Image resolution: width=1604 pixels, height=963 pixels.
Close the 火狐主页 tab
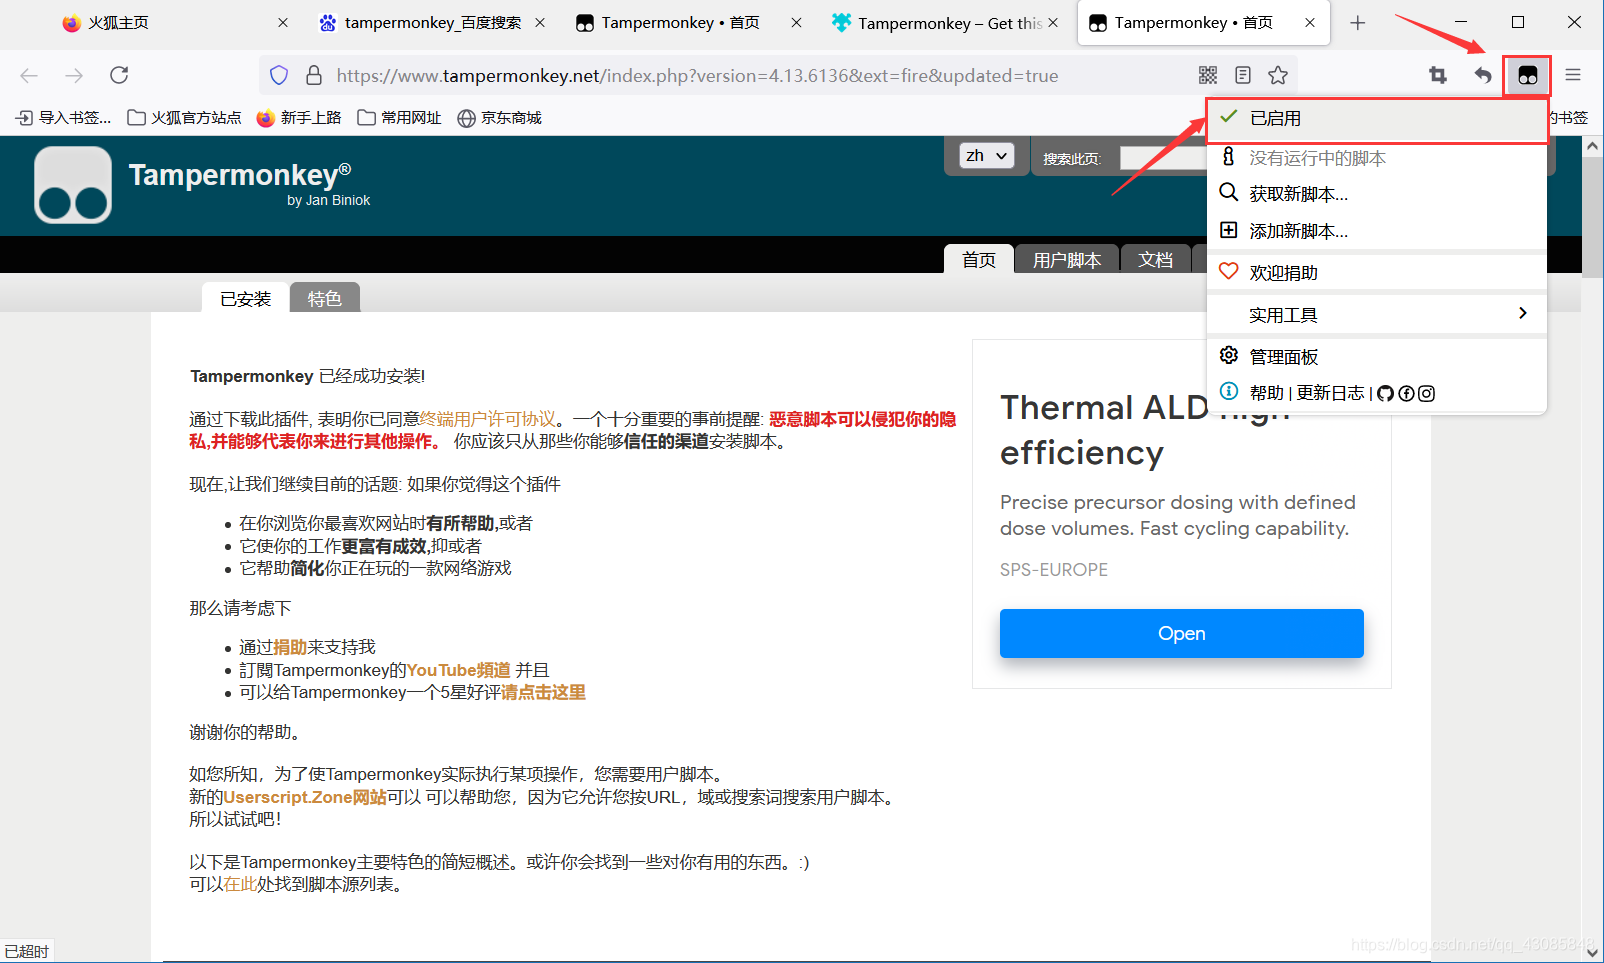283,22
